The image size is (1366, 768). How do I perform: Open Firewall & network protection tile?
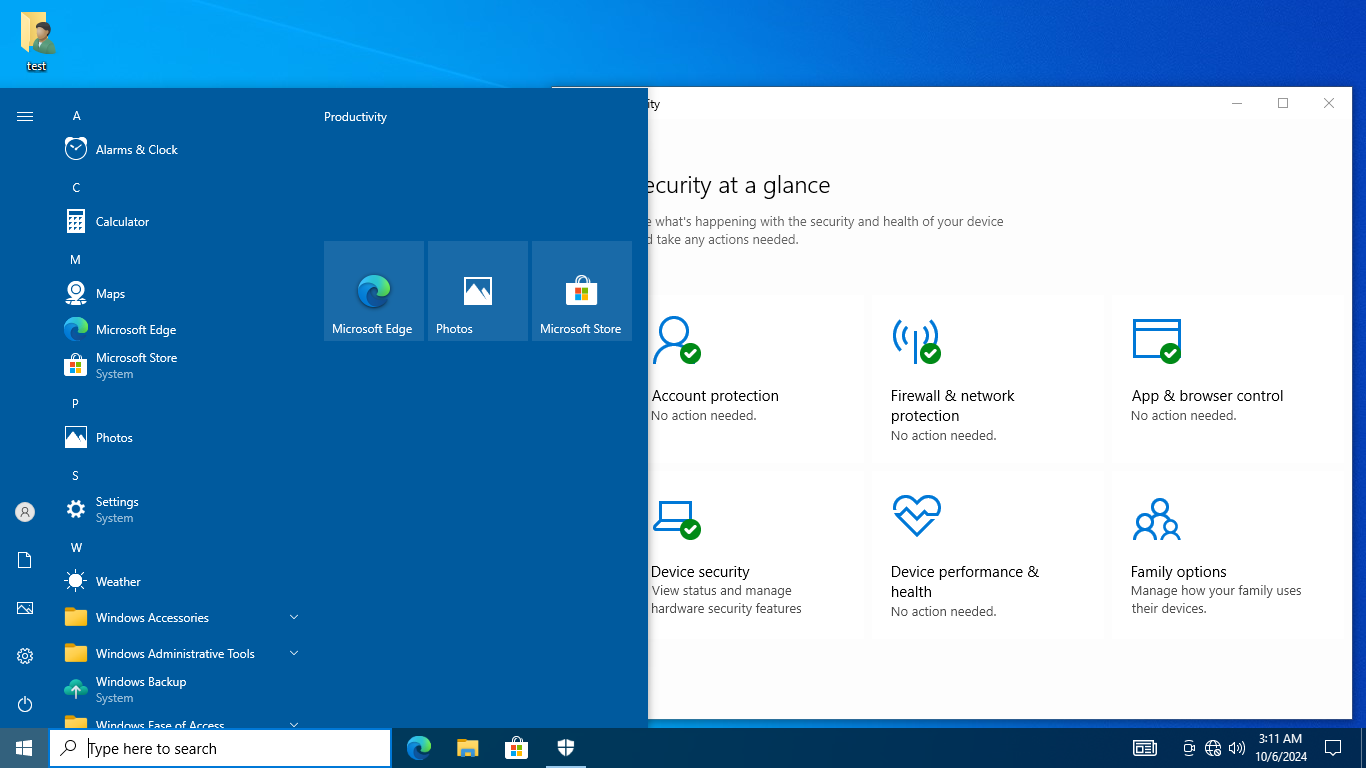[x=987, y=380]
